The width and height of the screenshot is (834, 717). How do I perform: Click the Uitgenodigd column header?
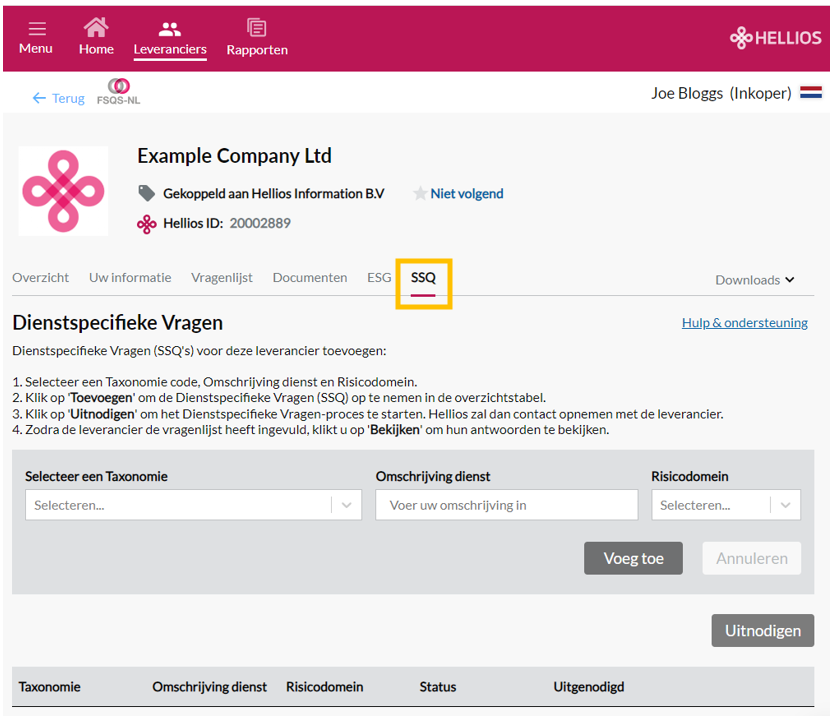[589, 687]
